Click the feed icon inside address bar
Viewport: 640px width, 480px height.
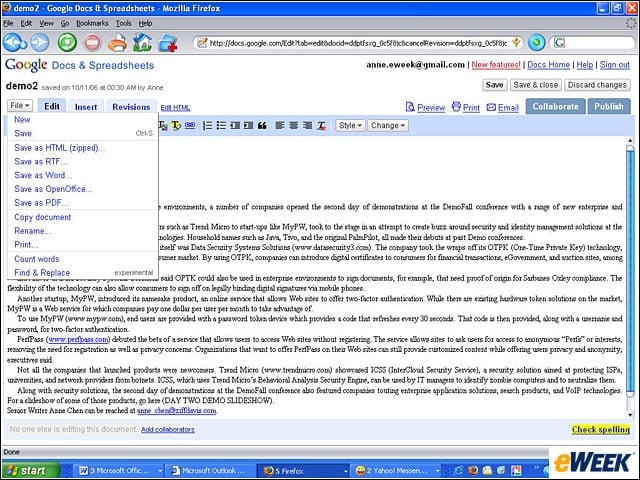click(x=516, y=42)
